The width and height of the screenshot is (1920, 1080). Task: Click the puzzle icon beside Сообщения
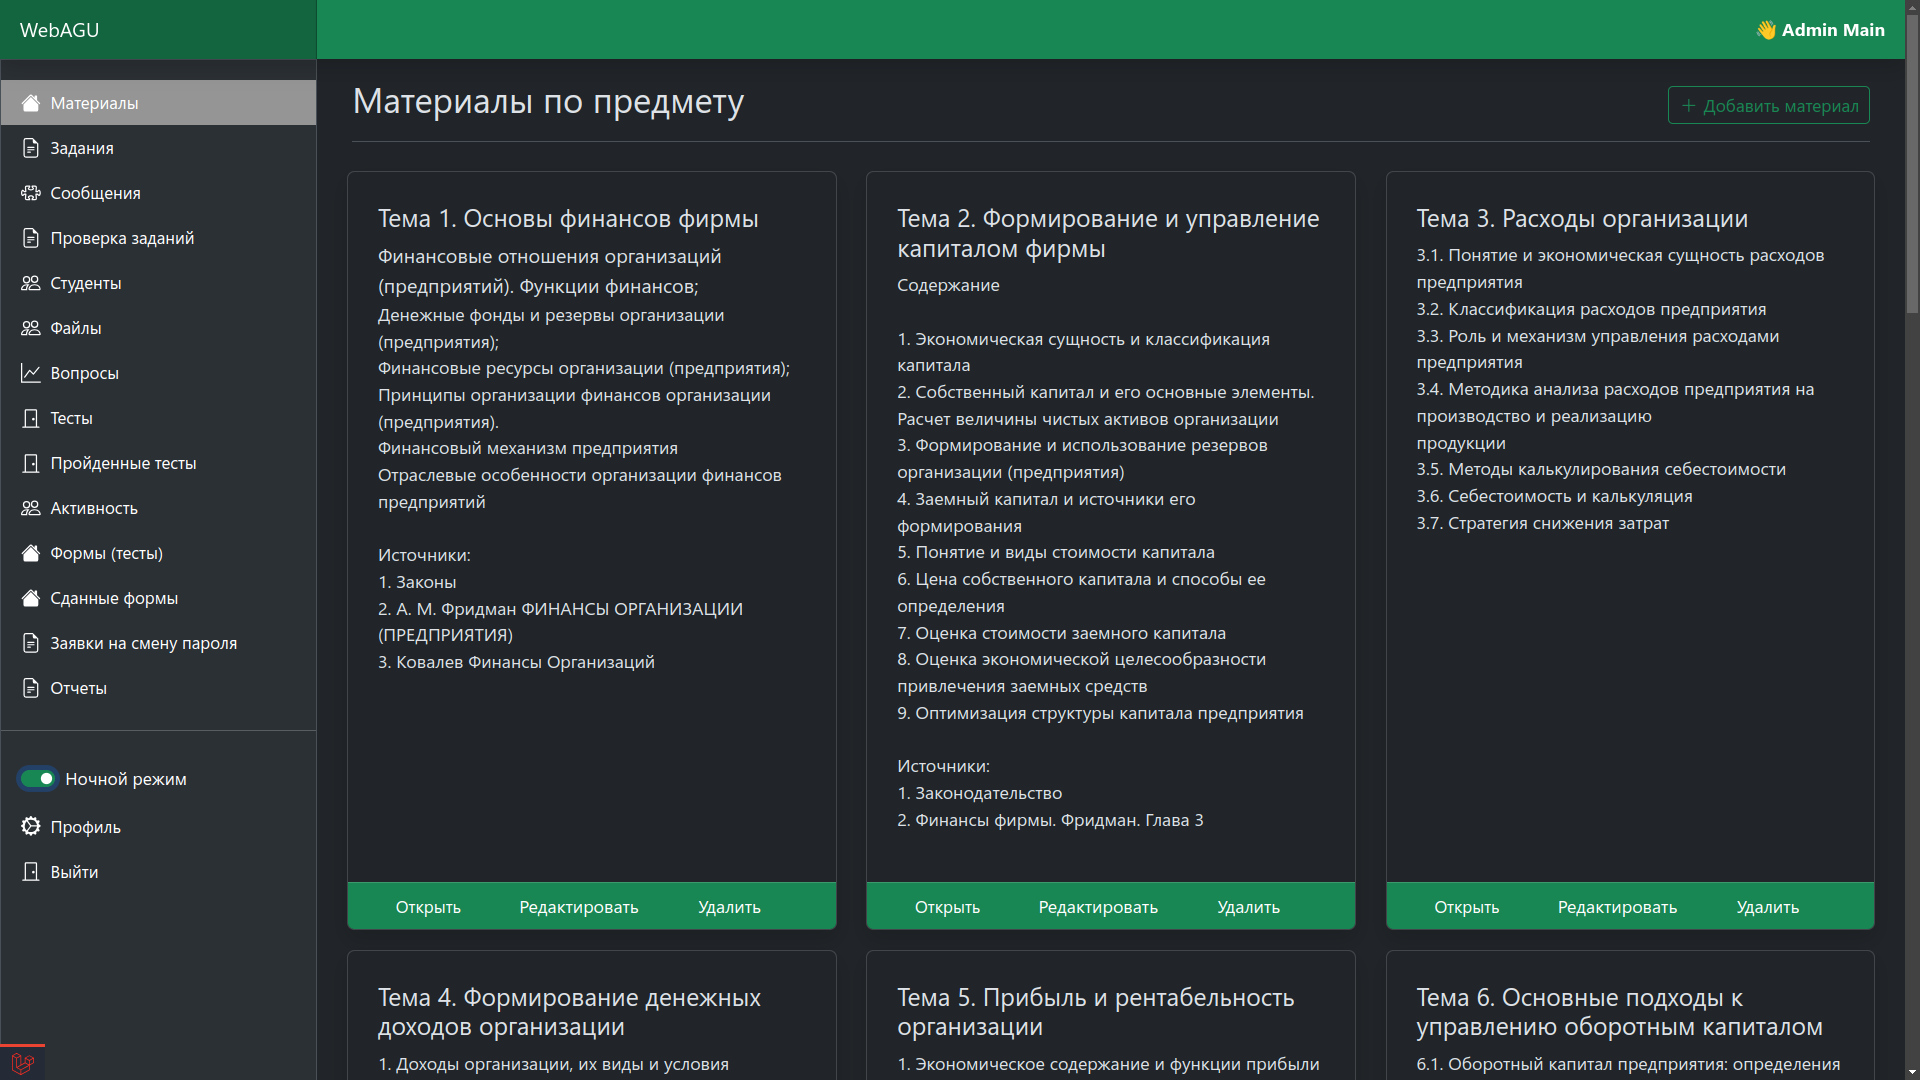(31, 193)
